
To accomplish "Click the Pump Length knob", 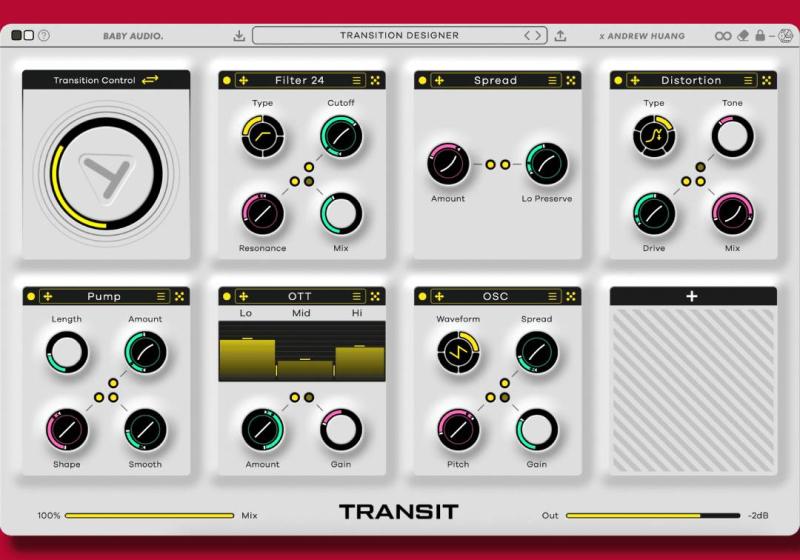I will click(67, 352).
